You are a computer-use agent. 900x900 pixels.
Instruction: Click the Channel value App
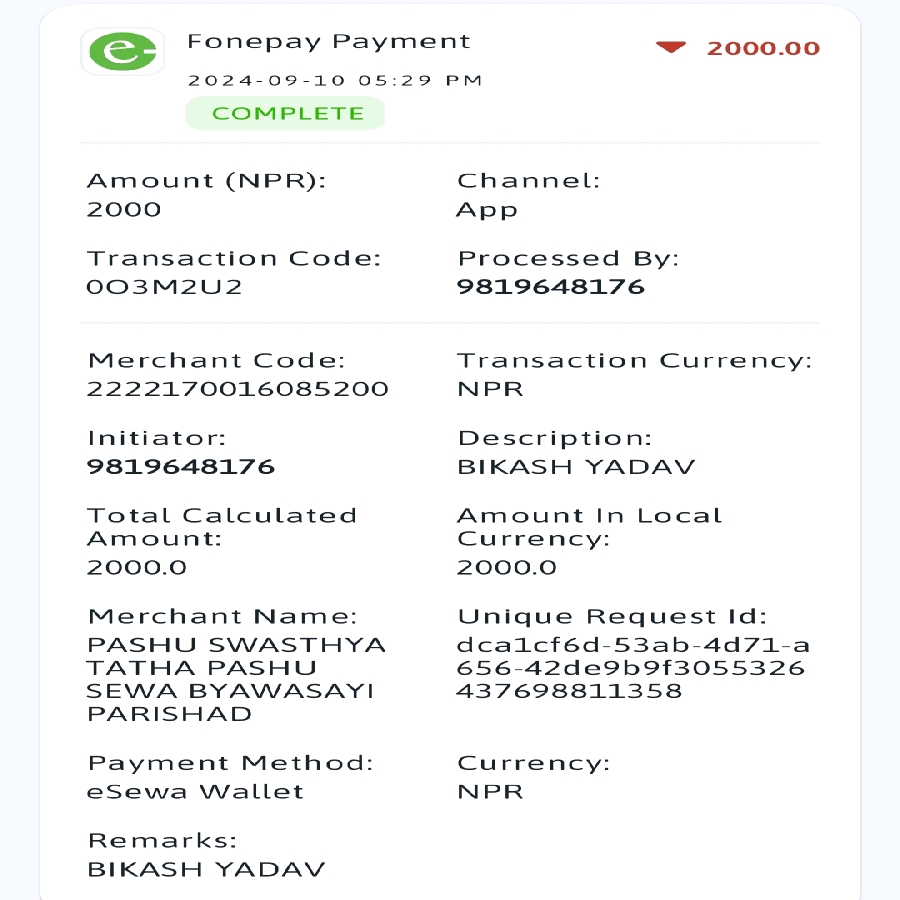pos(487,210)
